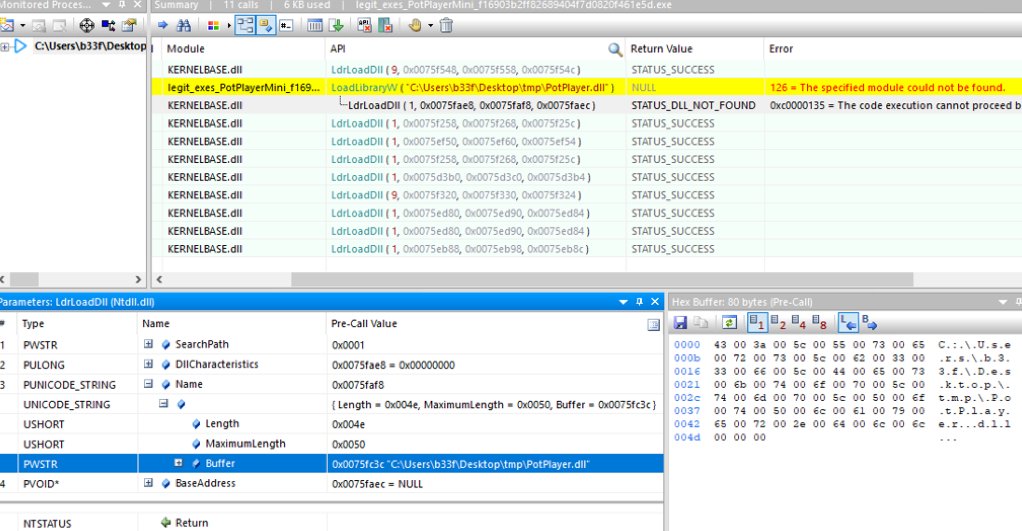1022x531 pixels.
Task: Select the LdrLoadDll 0x0075eb88 row
Action: [587, 249]
